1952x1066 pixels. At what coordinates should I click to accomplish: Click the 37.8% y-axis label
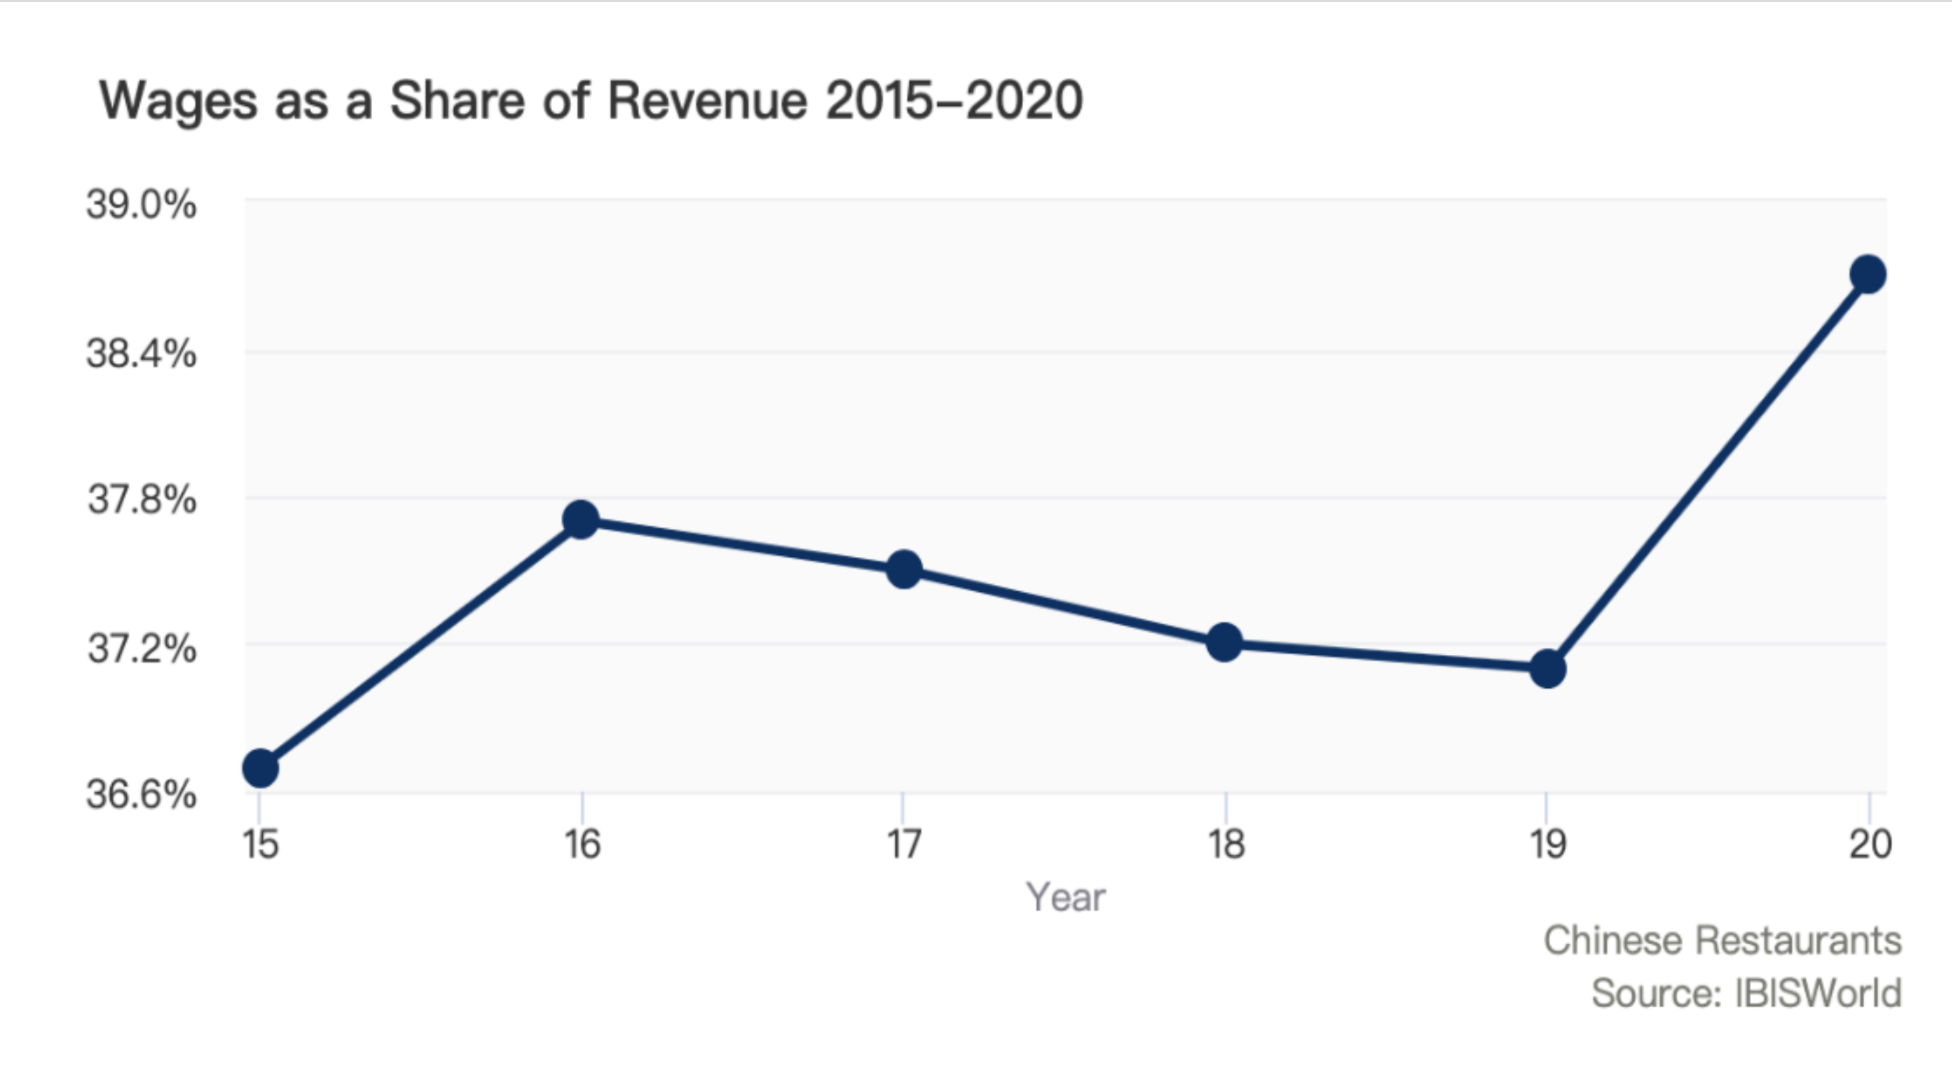point(141,499)
